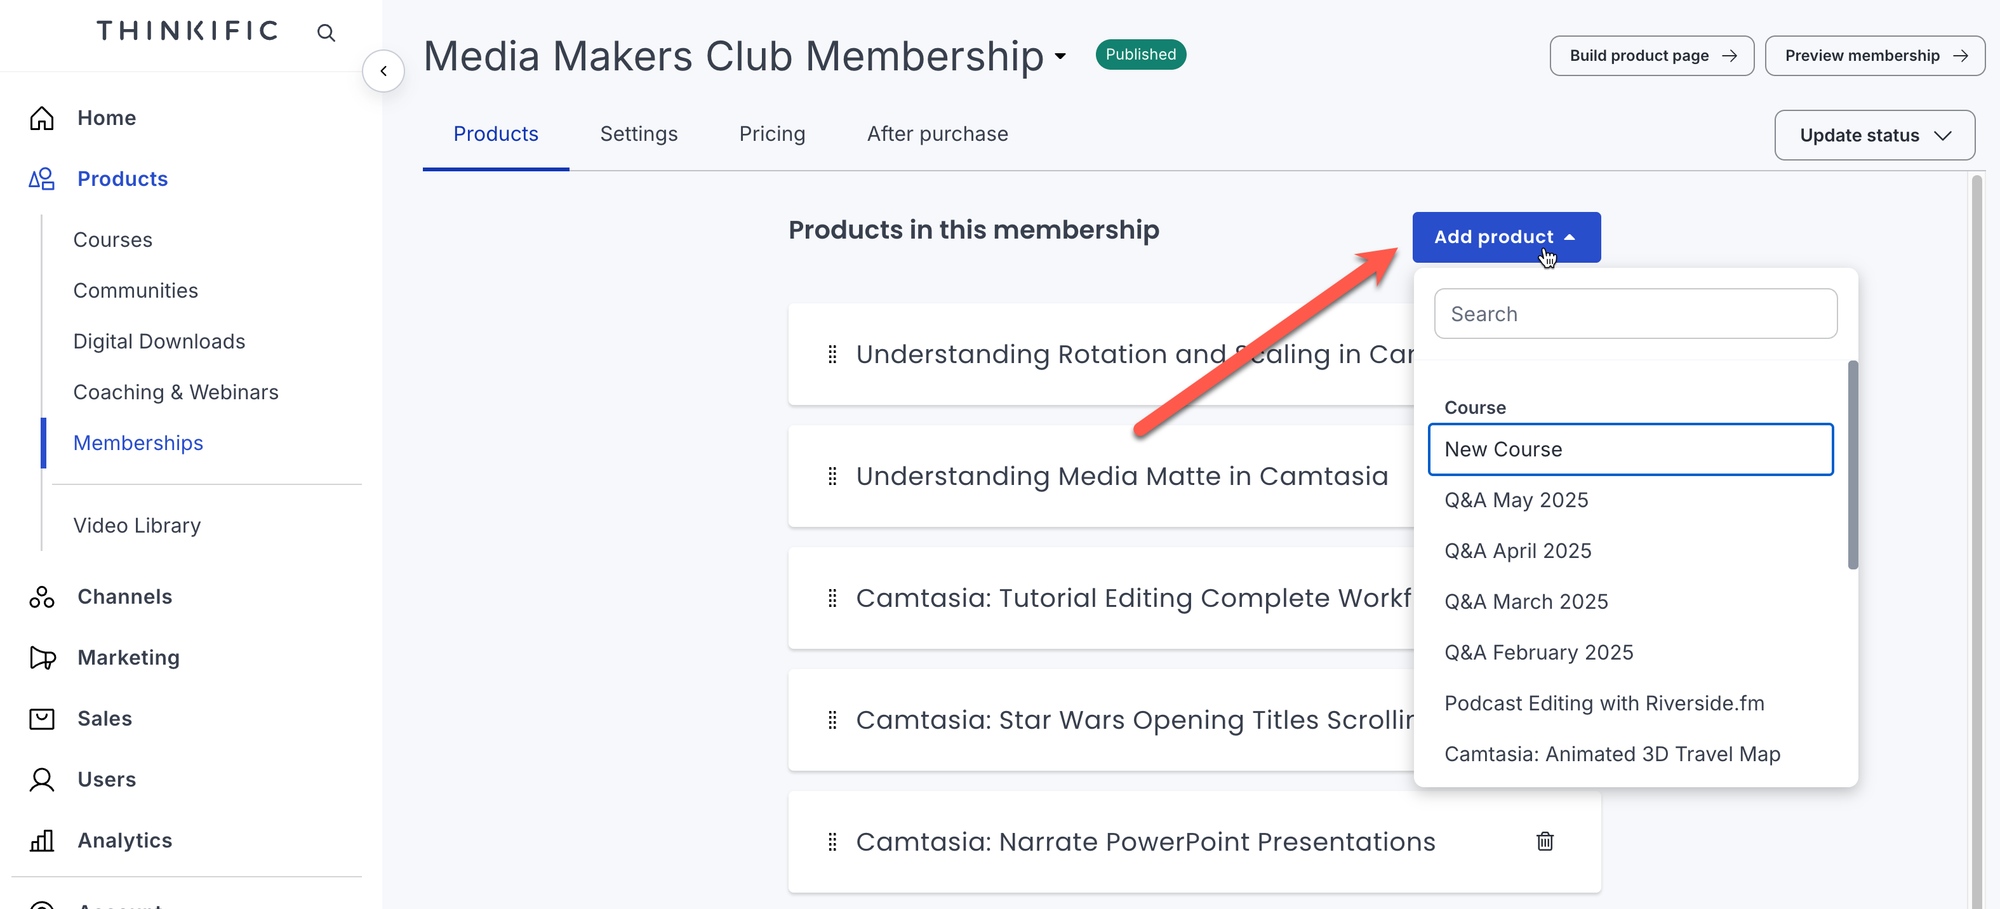Click the Users person icon
The width and height of the screenshot is (2000, 909).
(x=42, y=780)
